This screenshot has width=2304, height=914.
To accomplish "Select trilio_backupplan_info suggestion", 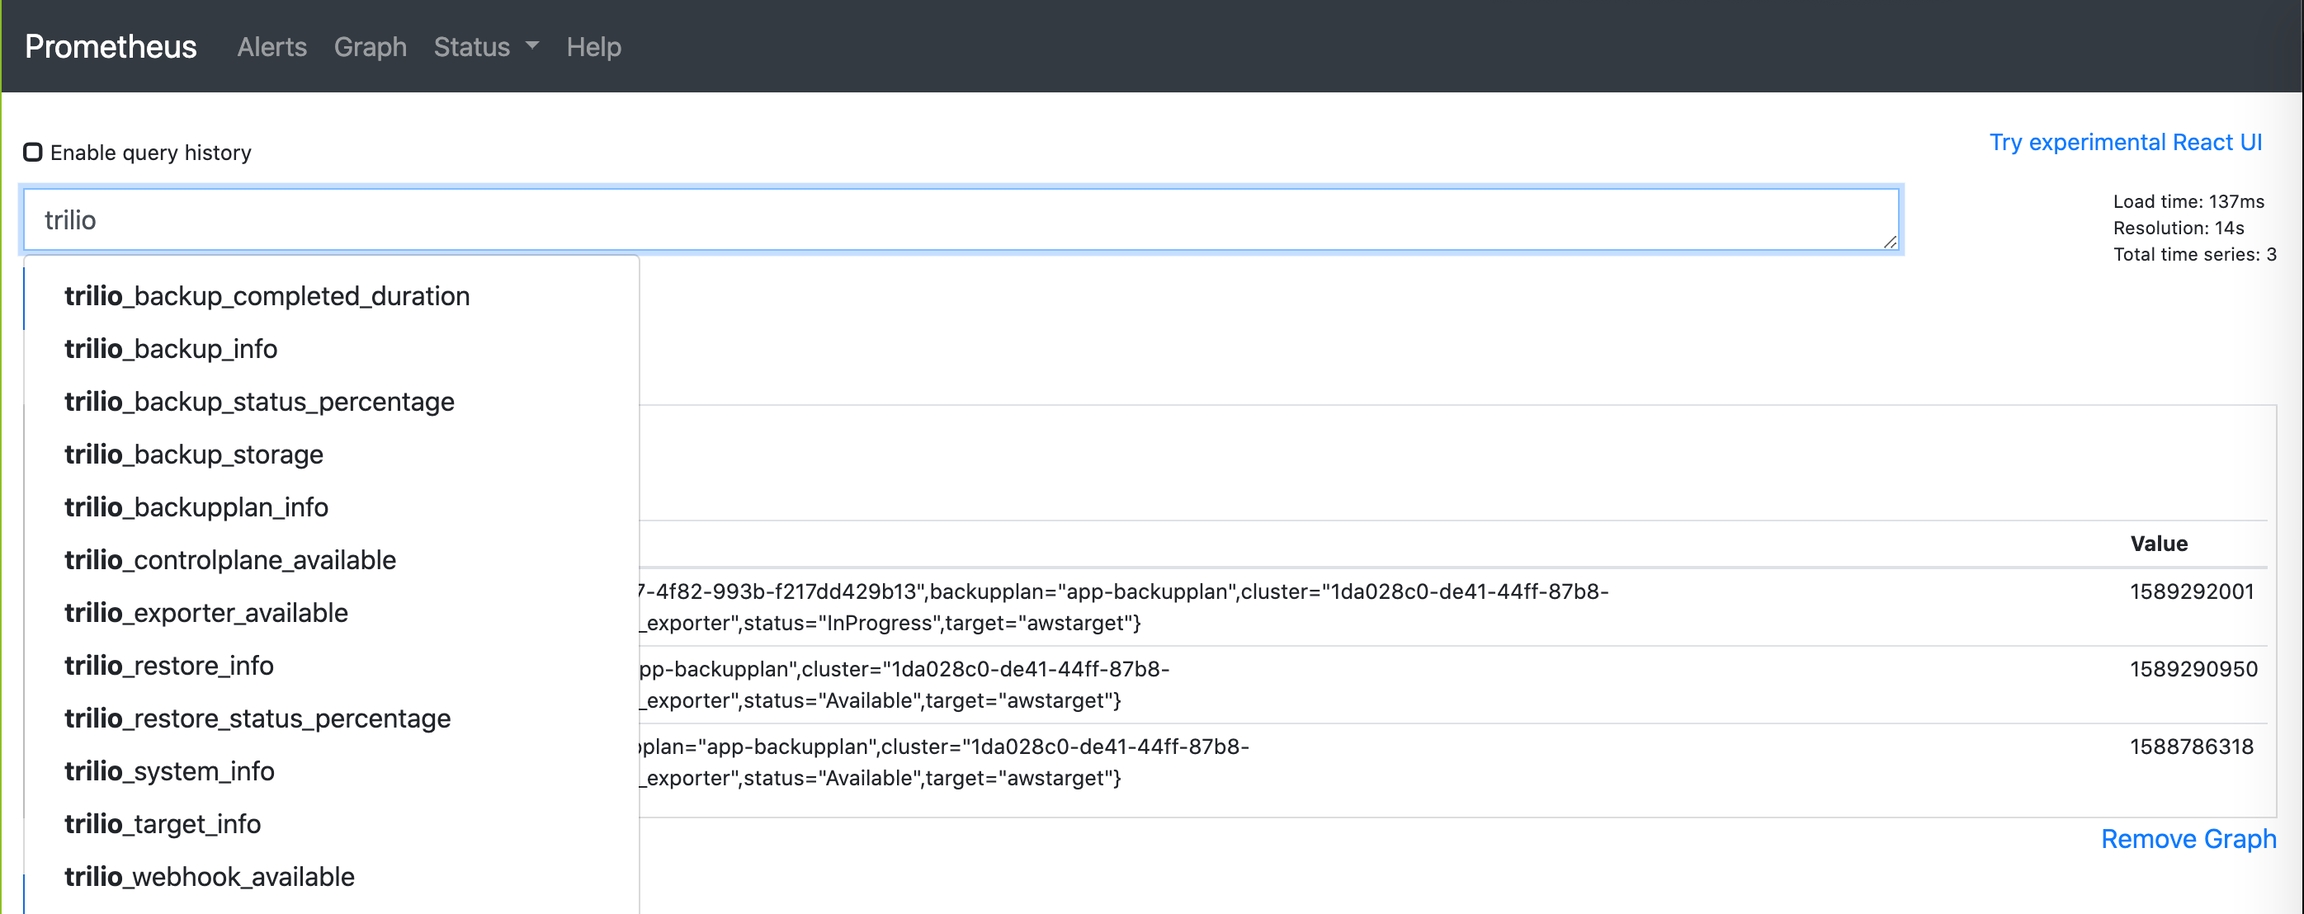I will click(x=196, y=507).
